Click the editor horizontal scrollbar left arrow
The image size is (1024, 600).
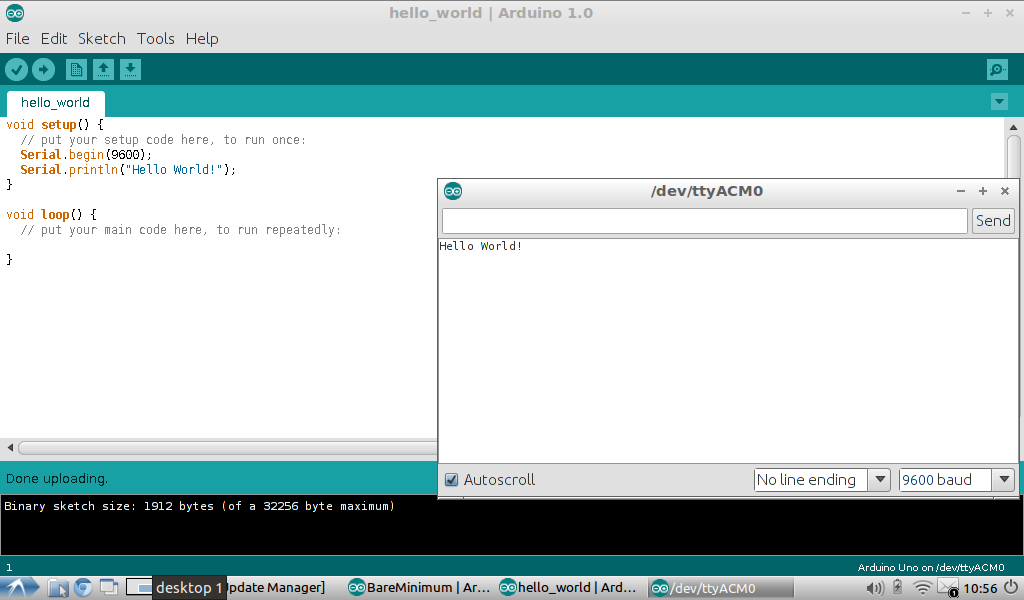pyautogui.click(x=10, y=448)
